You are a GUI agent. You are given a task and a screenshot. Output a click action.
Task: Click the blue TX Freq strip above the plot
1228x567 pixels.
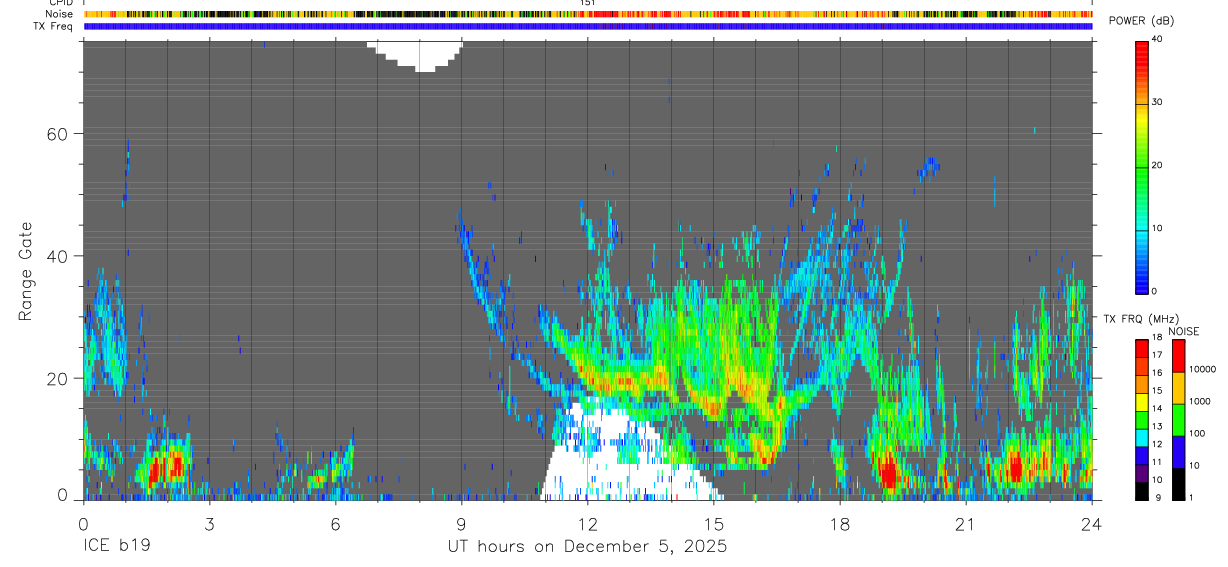pyautogui.click(x=588, y=26)
